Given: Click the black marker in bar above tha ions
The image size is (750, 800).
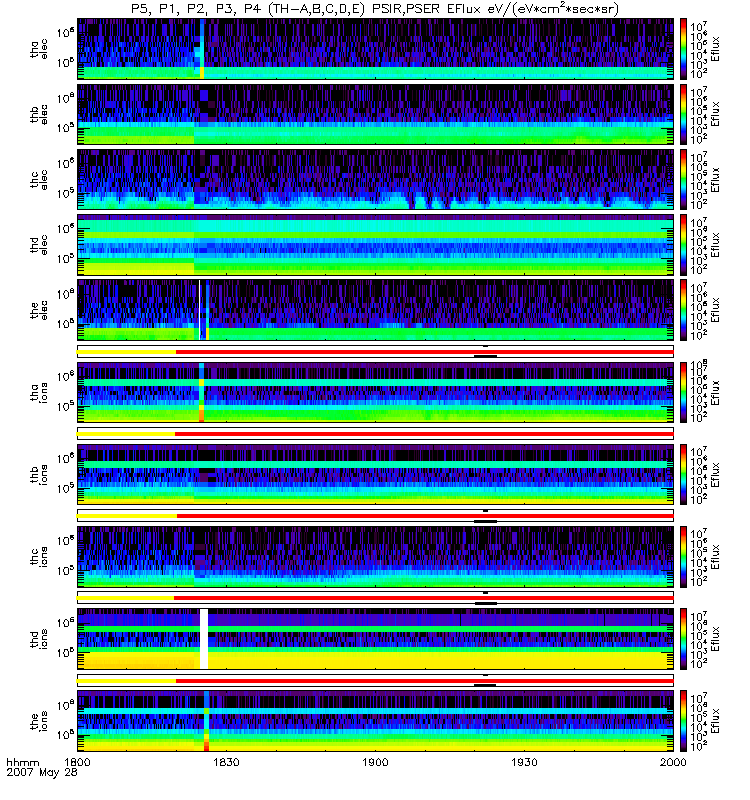Looking at the screenshot, I should tap(485, 355).
